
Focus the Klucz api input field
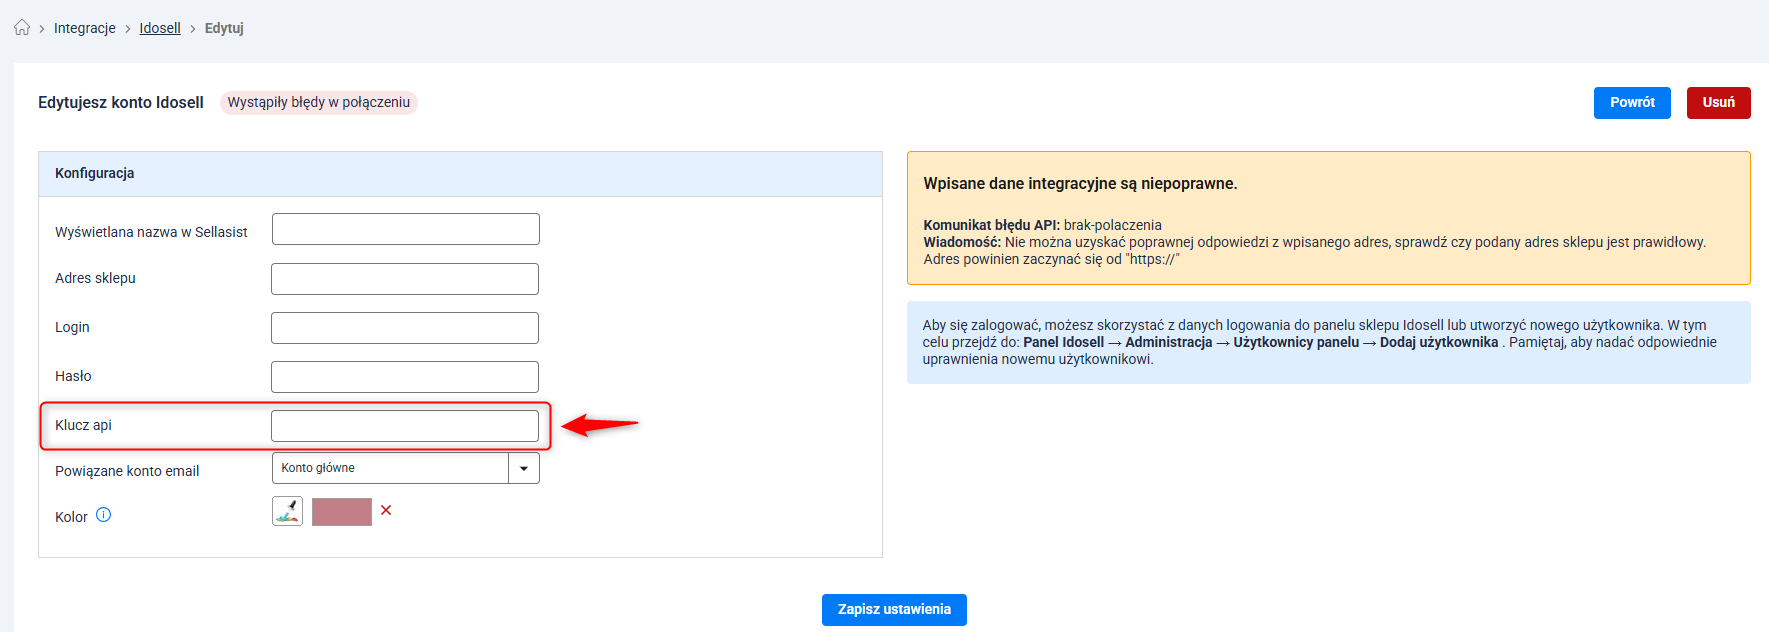click(x=405, y=426)
